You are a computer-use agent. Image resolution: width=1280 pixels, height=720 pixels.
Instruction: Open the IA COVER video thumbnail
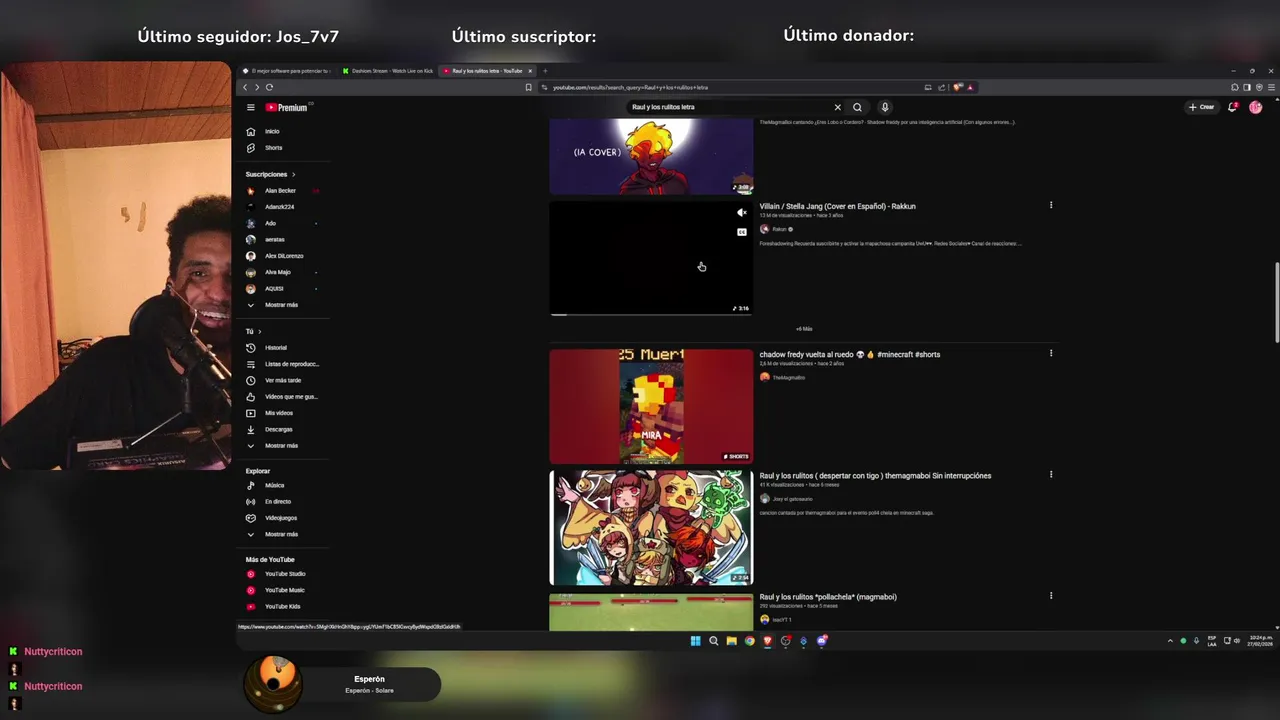[x=651, y=156]
